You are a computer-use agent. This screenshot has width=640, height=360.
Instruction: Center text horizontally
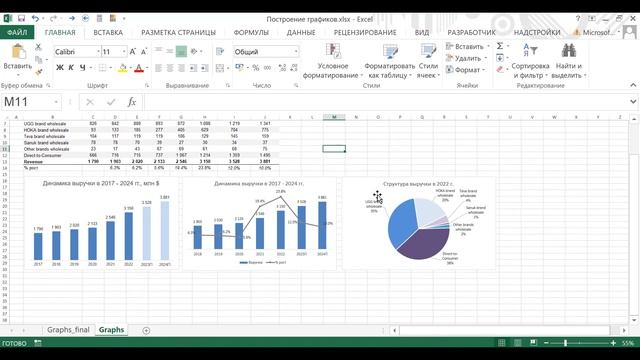170,68
